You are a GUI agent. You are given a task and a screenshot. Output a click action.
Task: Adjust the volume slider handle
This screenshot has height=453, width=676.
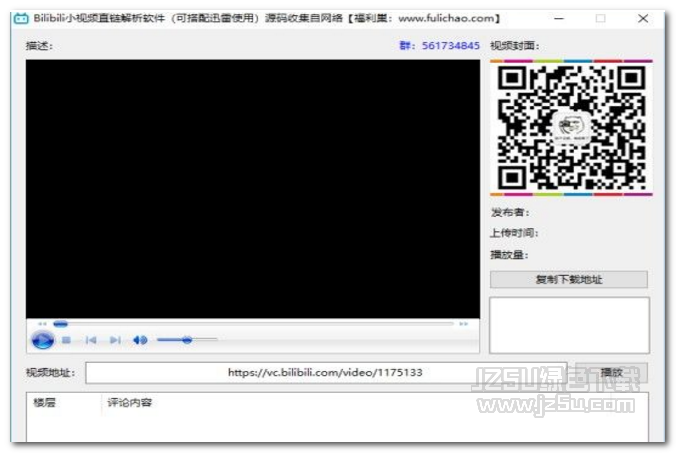[x=187, y=340]
